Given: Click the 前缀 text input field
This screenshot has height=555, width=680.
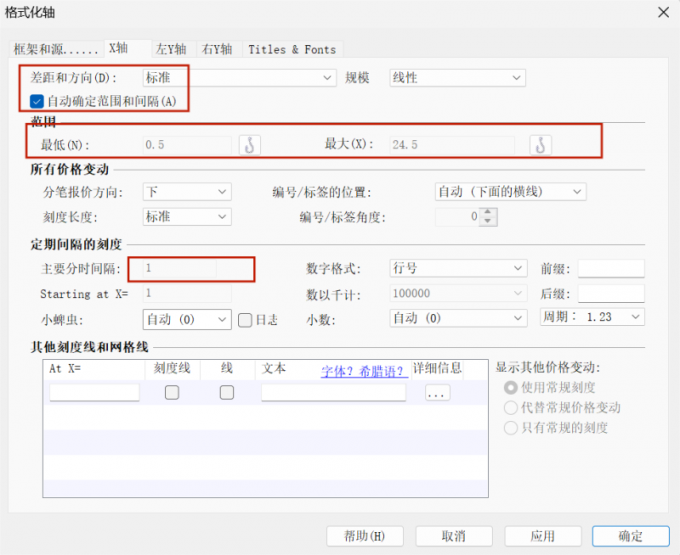Looking at the screenshot, I should click(611, 268).
